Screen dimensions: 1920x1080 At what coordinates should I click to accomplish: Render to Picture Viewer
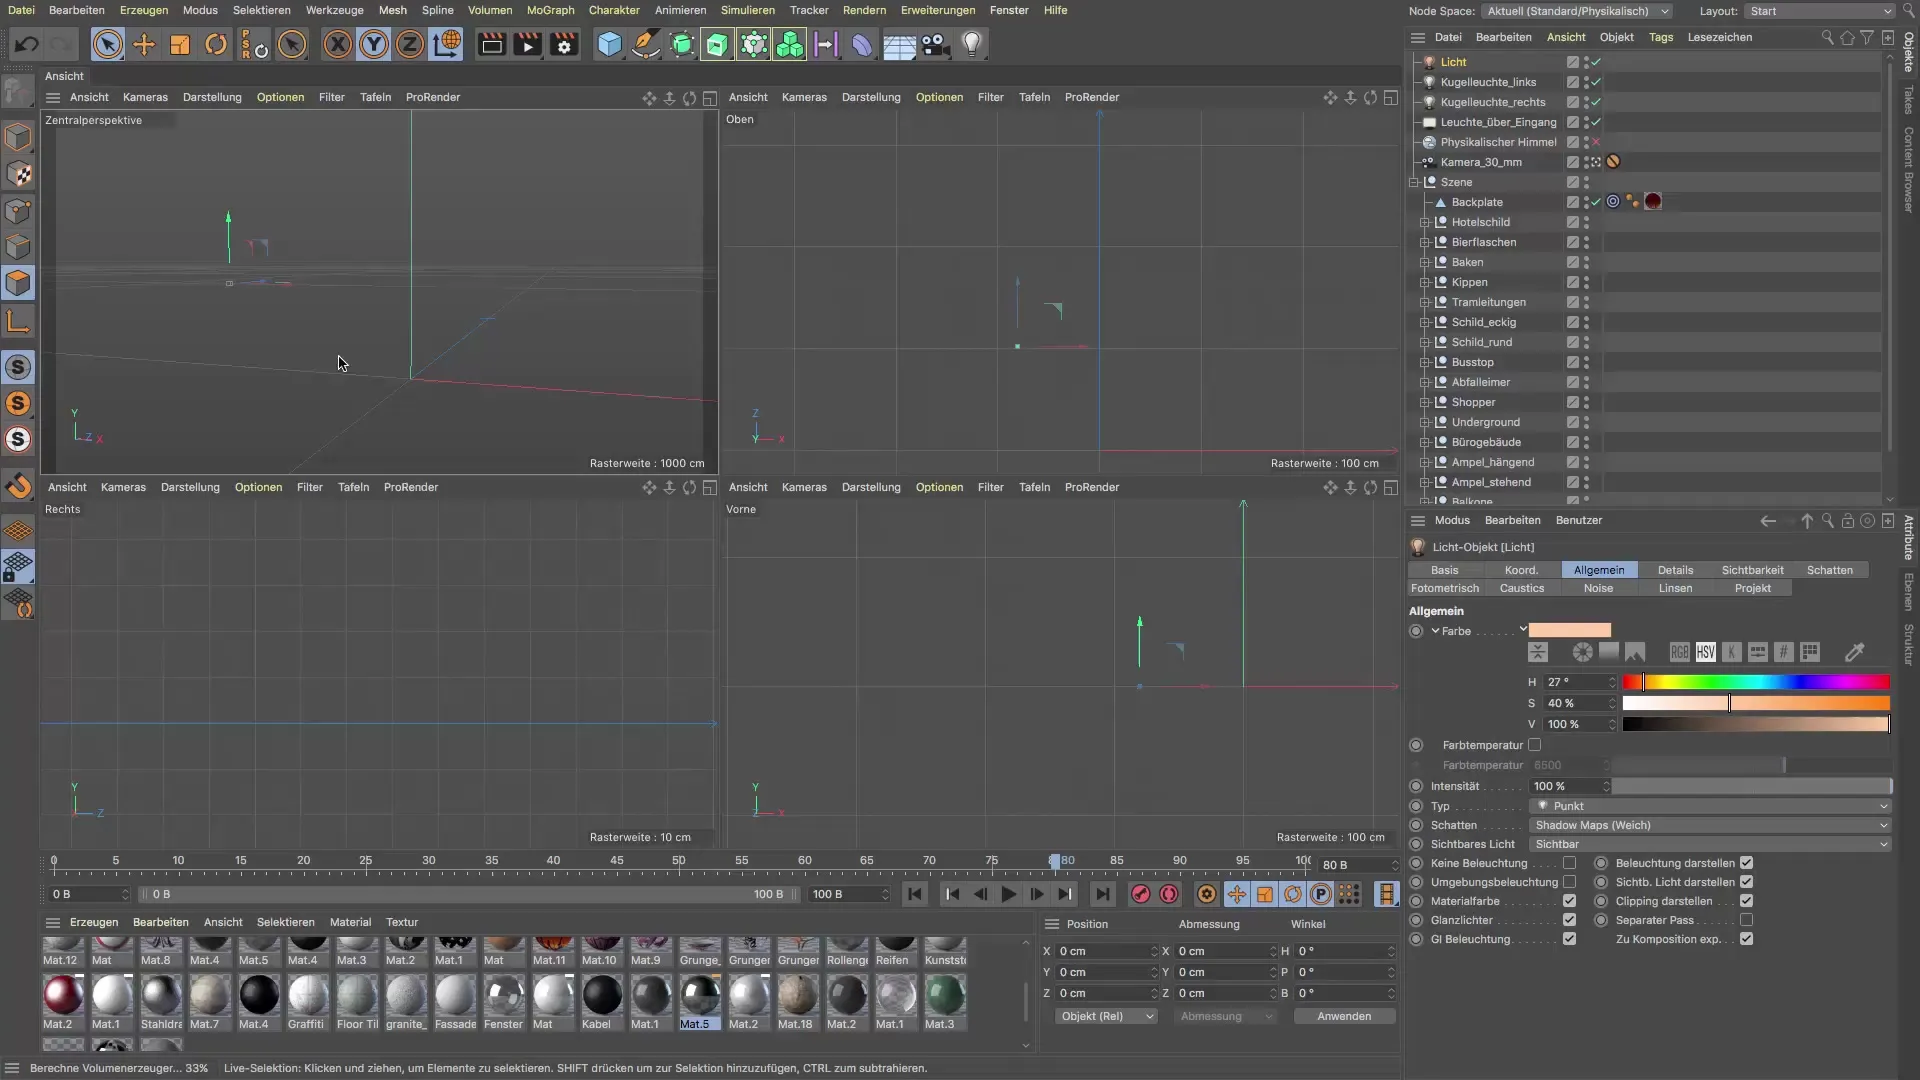(x=528, y=44)
